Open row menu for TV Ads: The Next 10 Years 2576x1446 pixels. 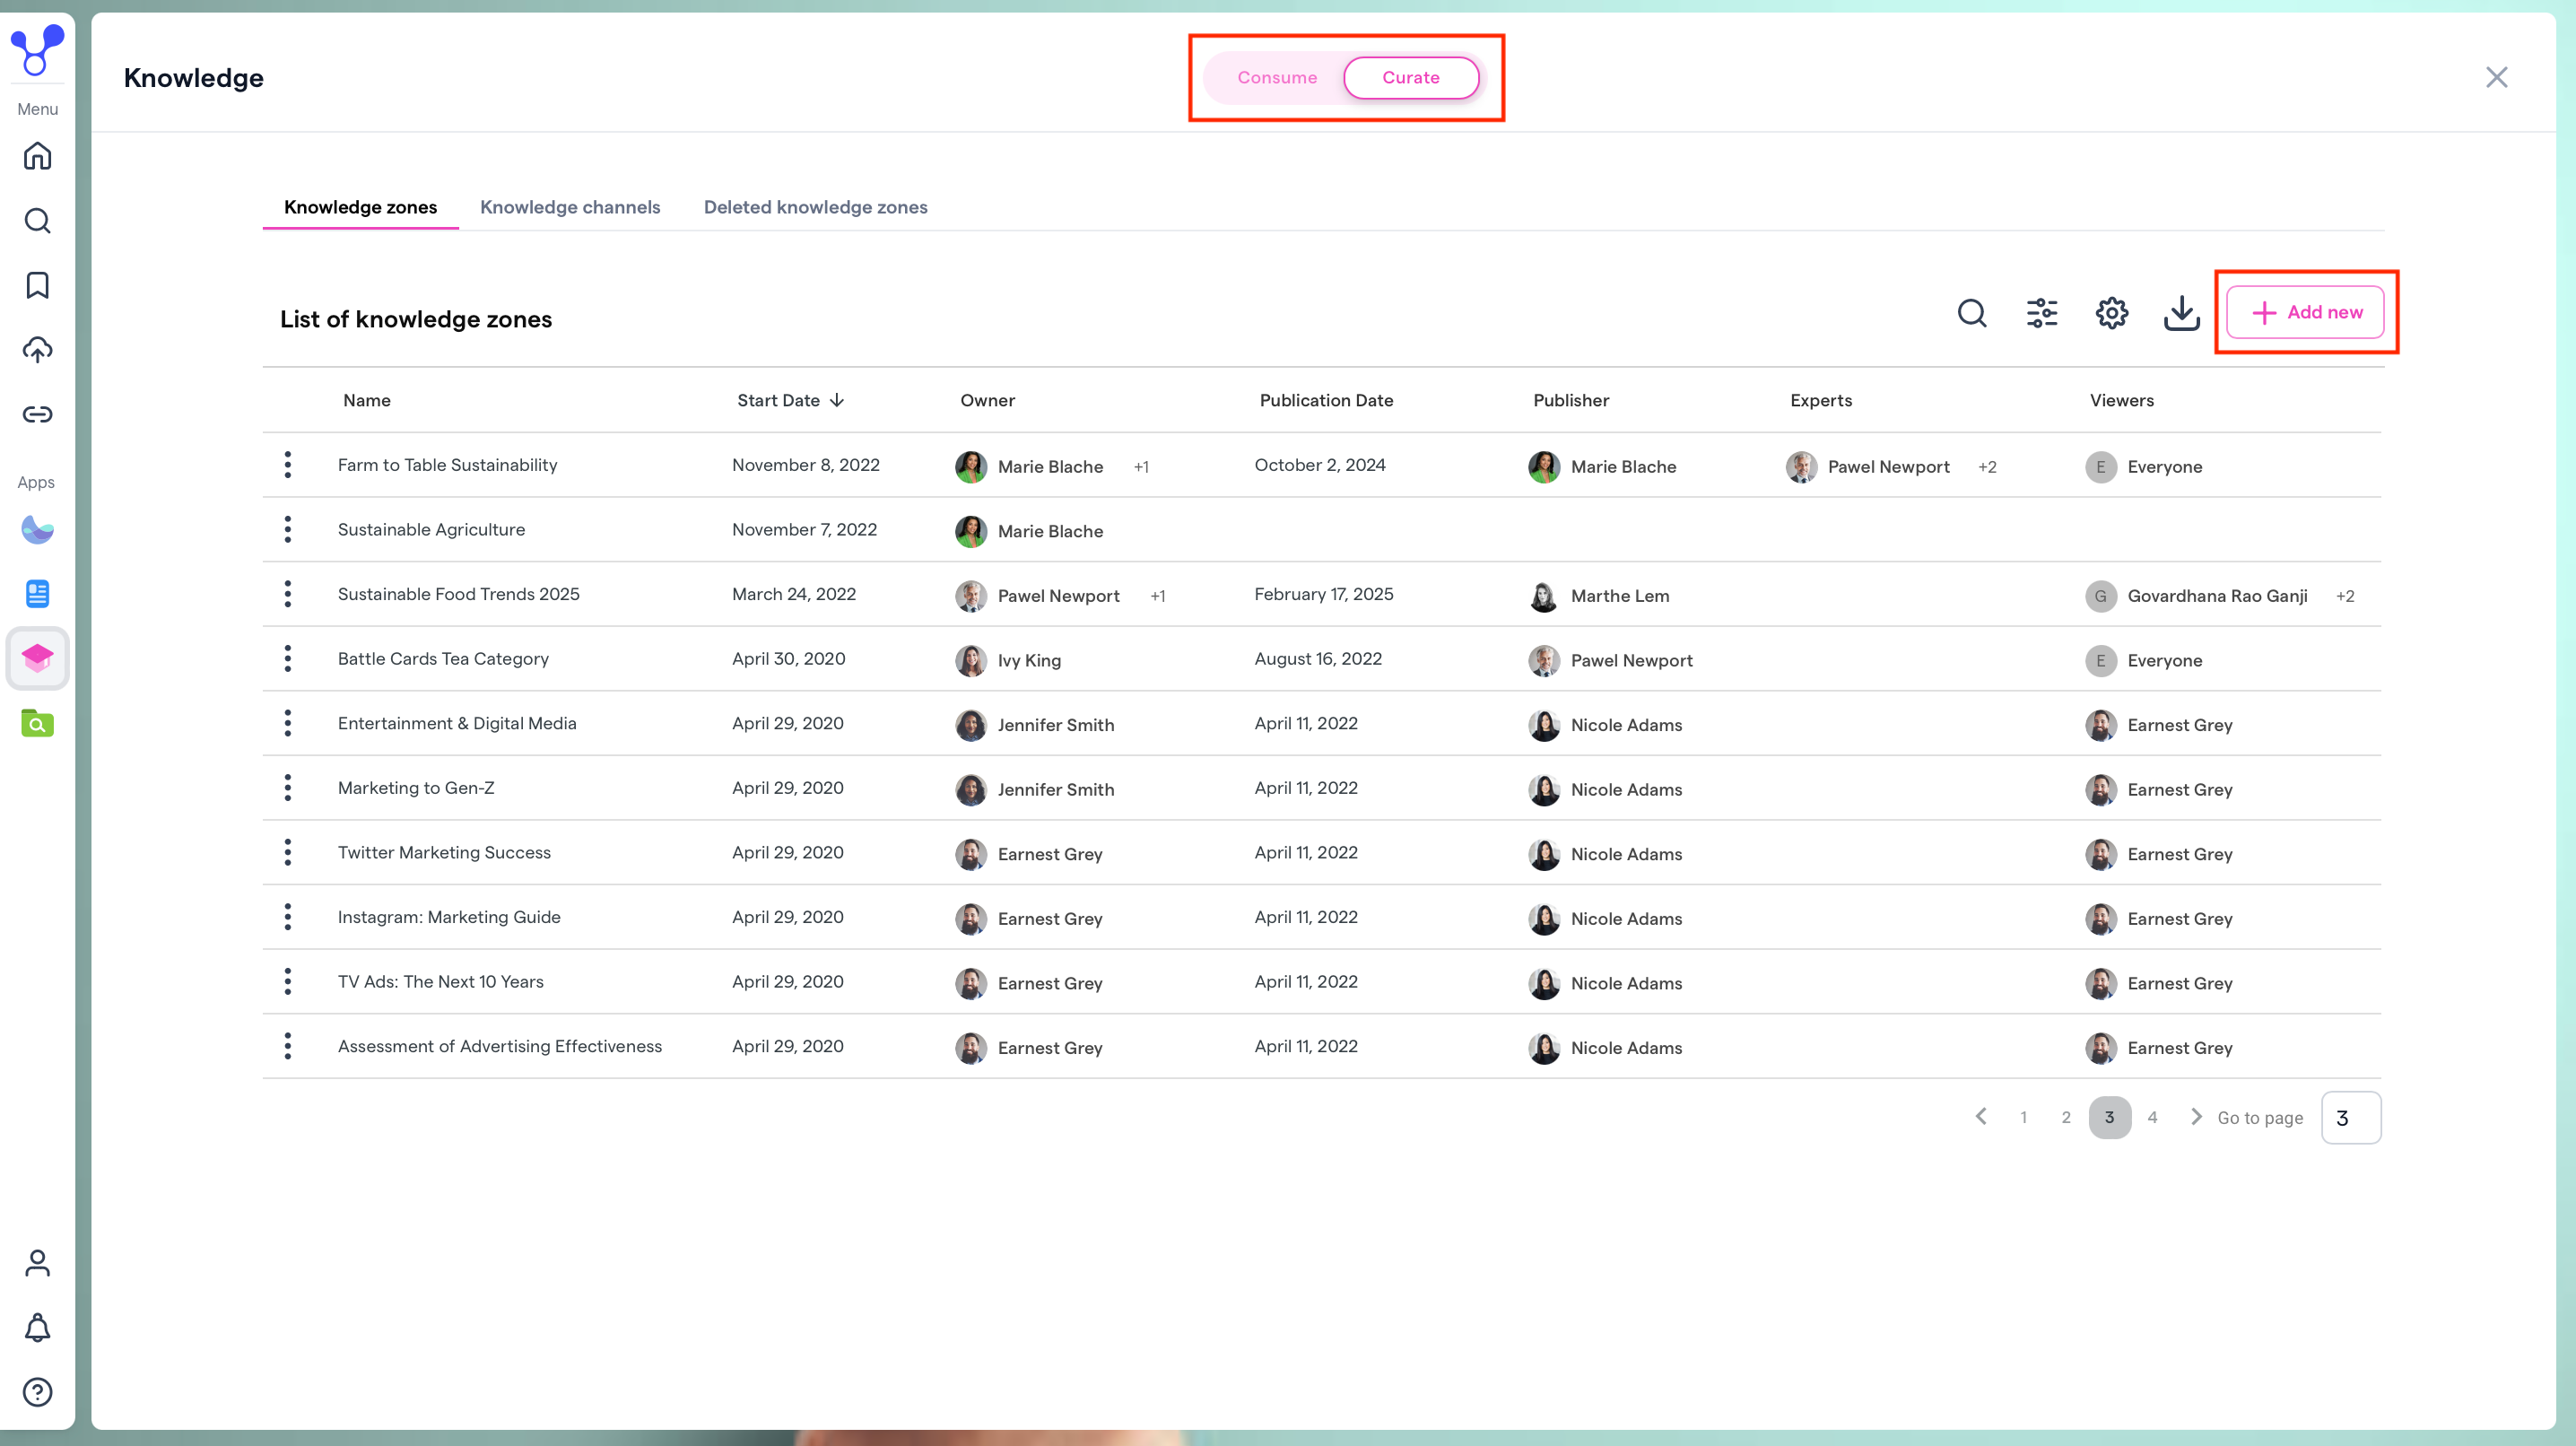(288, 981)
